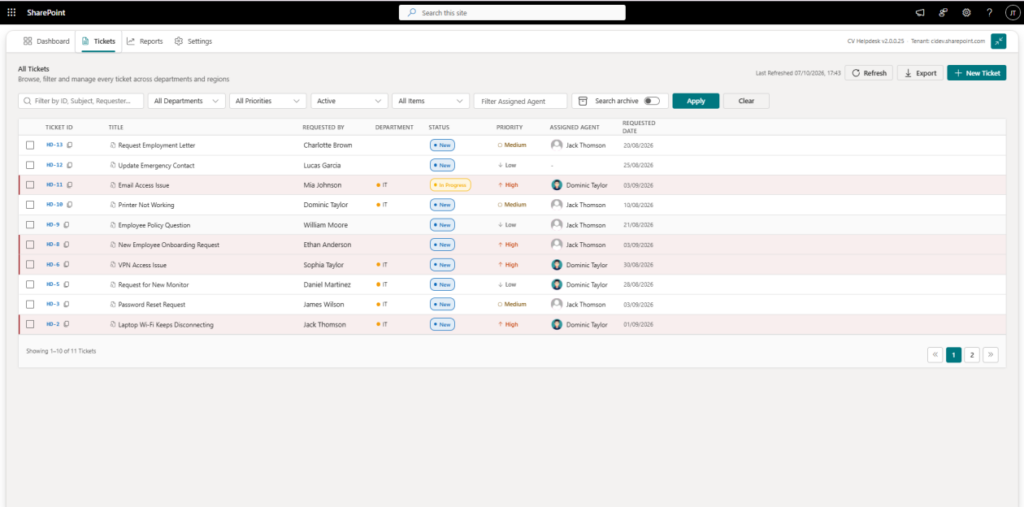Open the All Priorities dropdown
This screenshot has height=507, width=1024.
pyautogui.click(x=268, y=101)
